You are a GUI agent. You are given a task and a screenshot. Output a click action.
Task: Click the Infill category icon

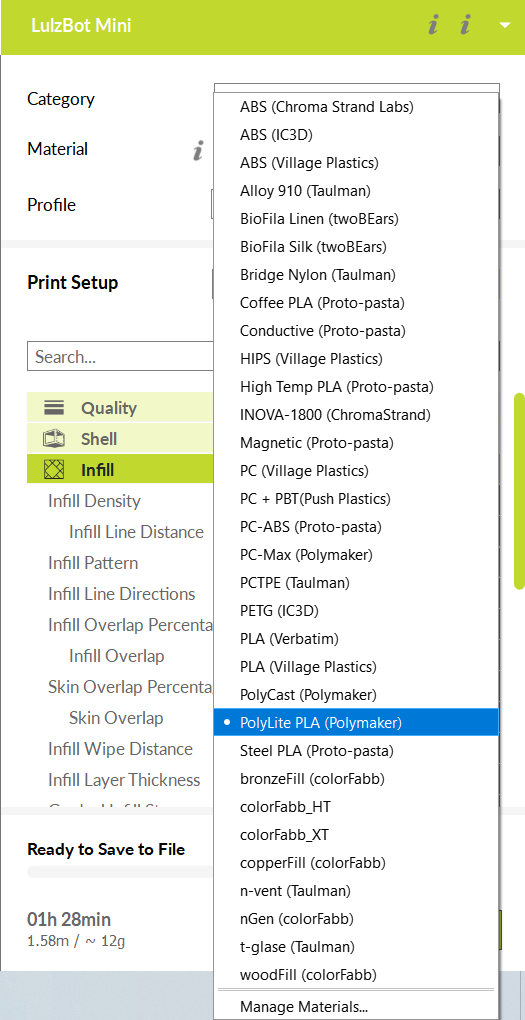[53, 470]
